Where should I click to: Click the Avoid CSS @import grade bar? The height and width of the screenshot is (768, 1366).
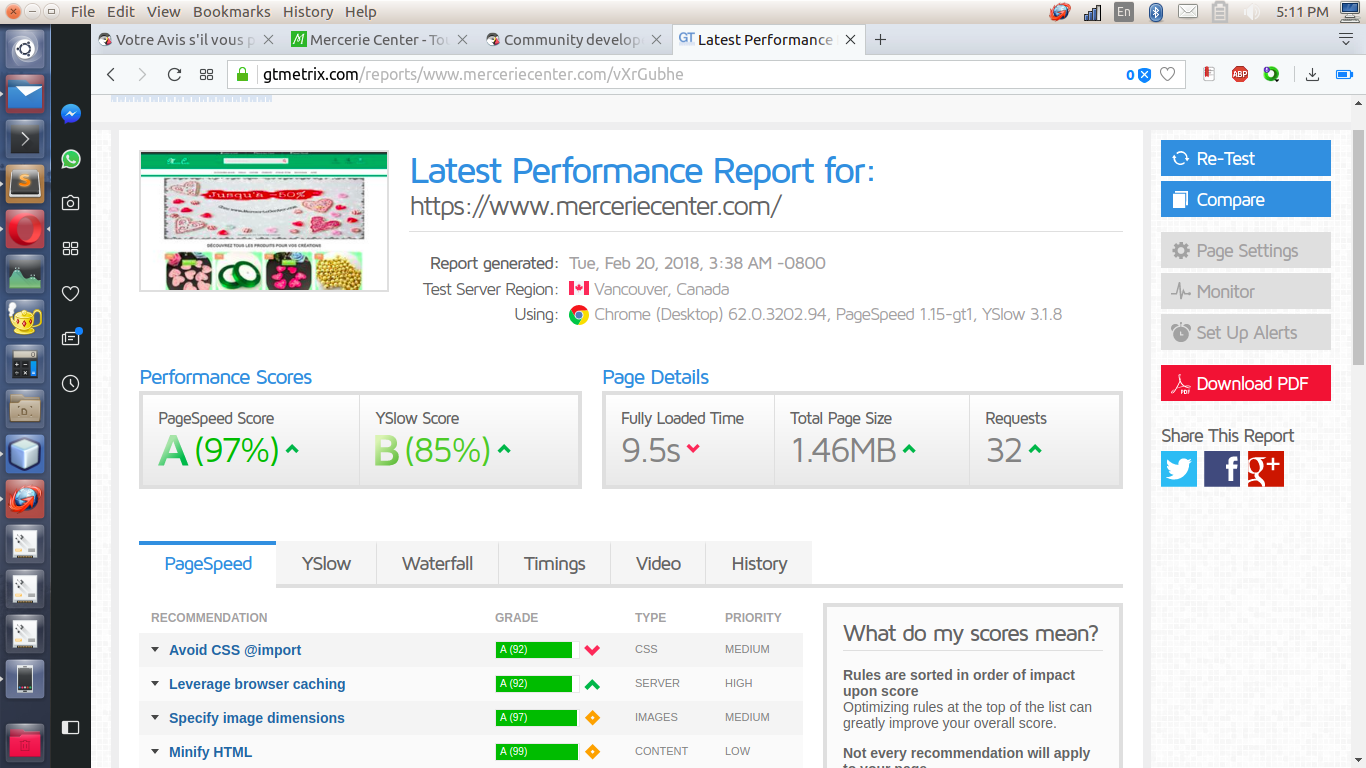(537, 650)
